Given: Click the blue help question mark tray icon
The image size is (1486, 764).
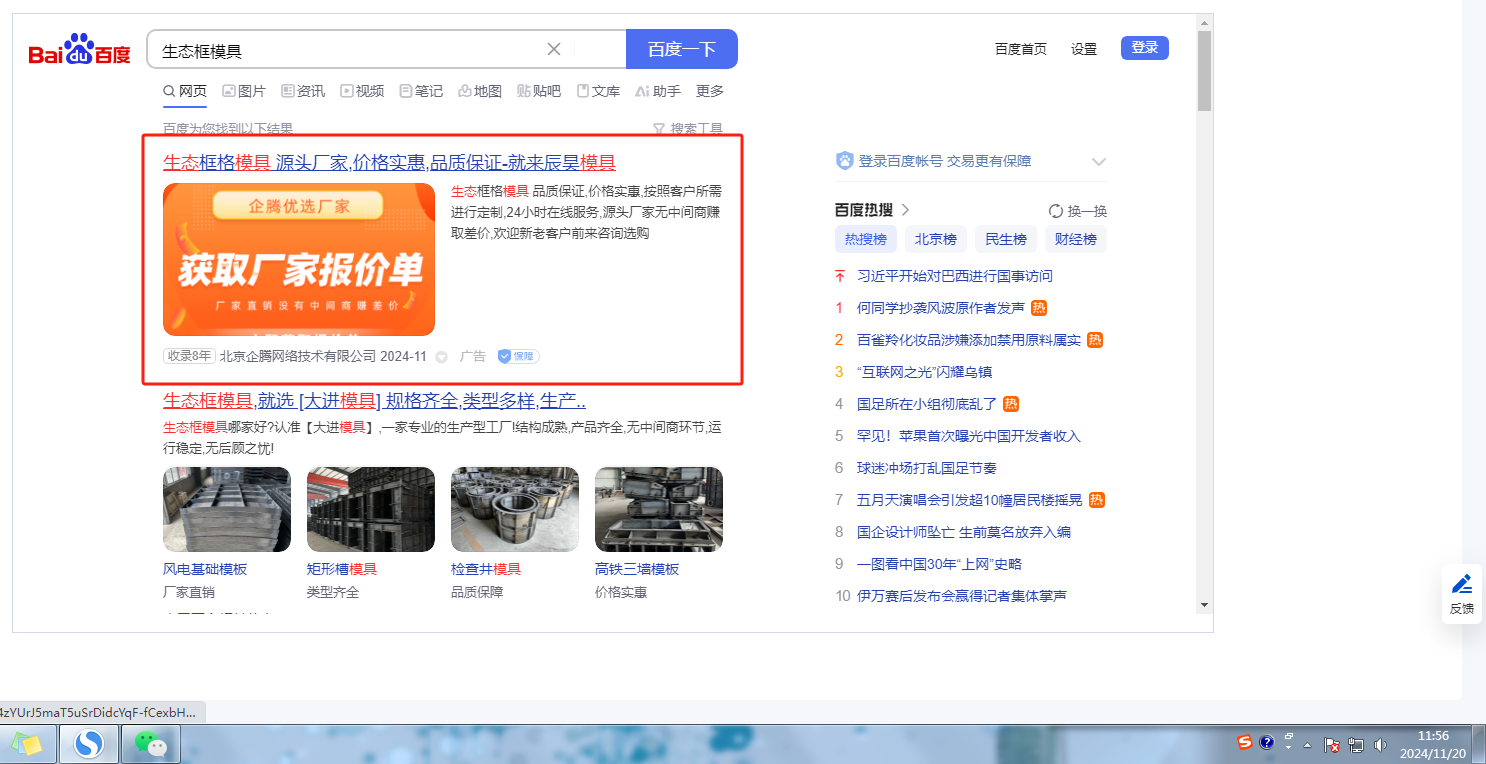Looking at the screenshot, I should click(1267, 742).
